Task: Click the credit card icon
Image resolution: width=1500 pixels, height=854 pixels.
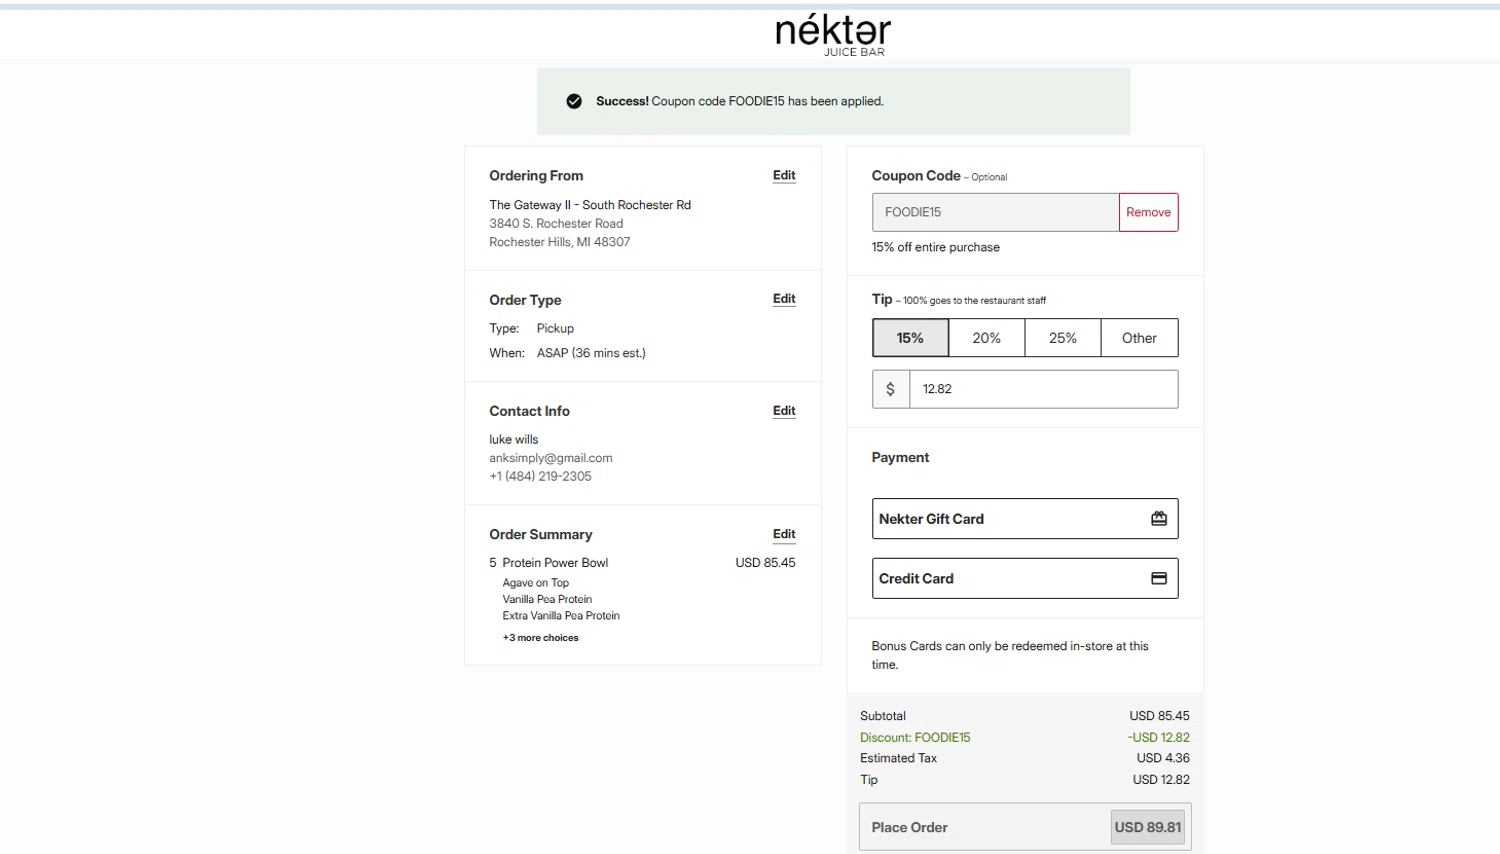Action: [x=1159, y=579]
